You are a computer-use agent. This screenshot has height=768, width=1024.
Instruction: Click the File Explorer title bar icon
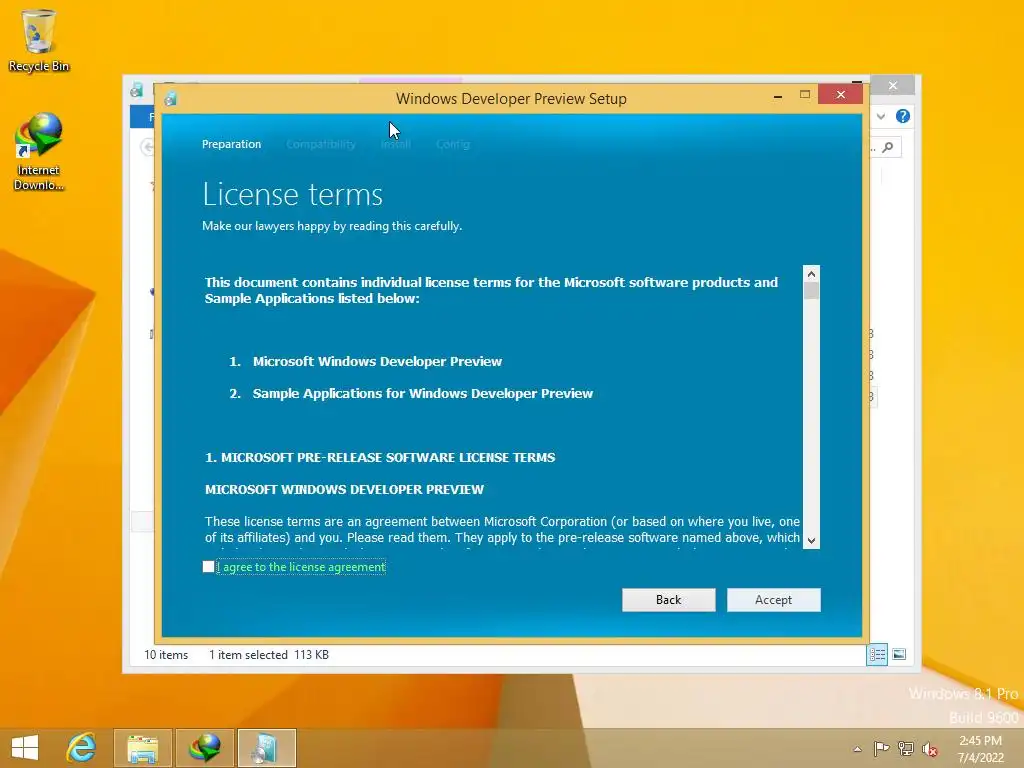click(x=137, y=90)
